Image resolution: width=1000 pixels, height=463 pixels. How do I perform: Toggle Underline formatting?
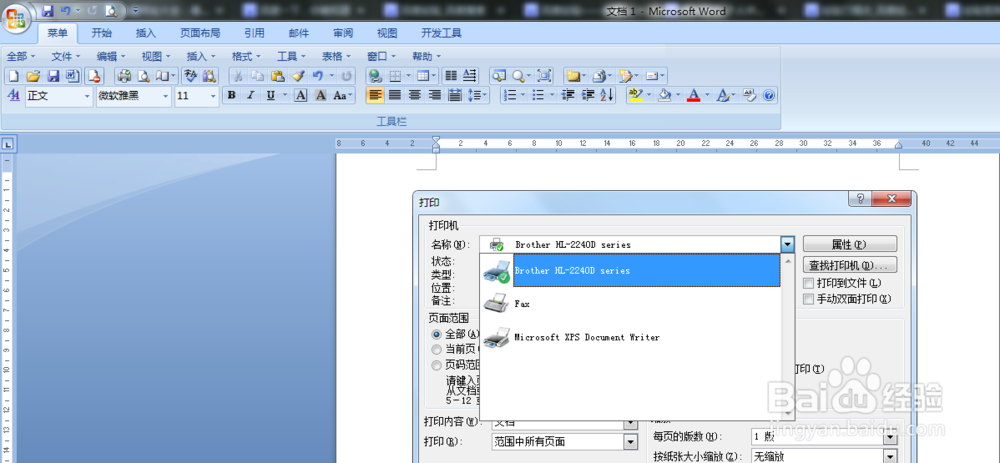coord(270,96)
